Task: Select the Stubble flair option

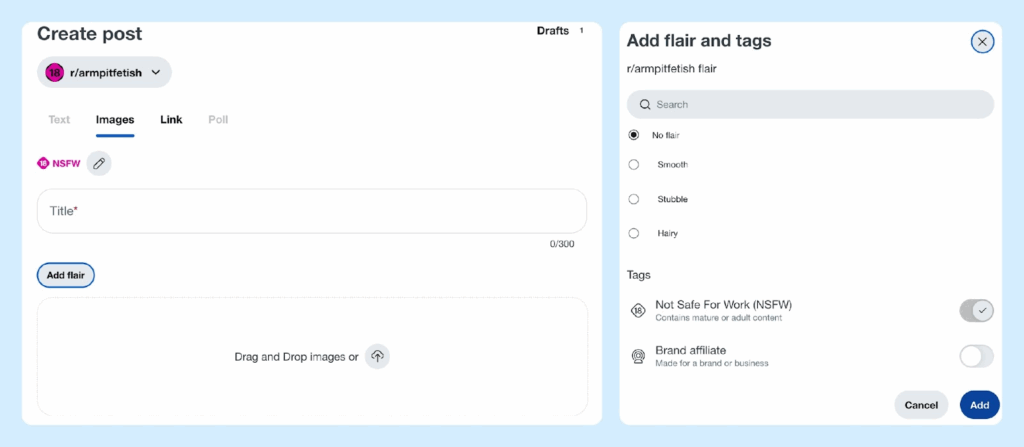Action: pyautogui.click(x=634, y=199)
